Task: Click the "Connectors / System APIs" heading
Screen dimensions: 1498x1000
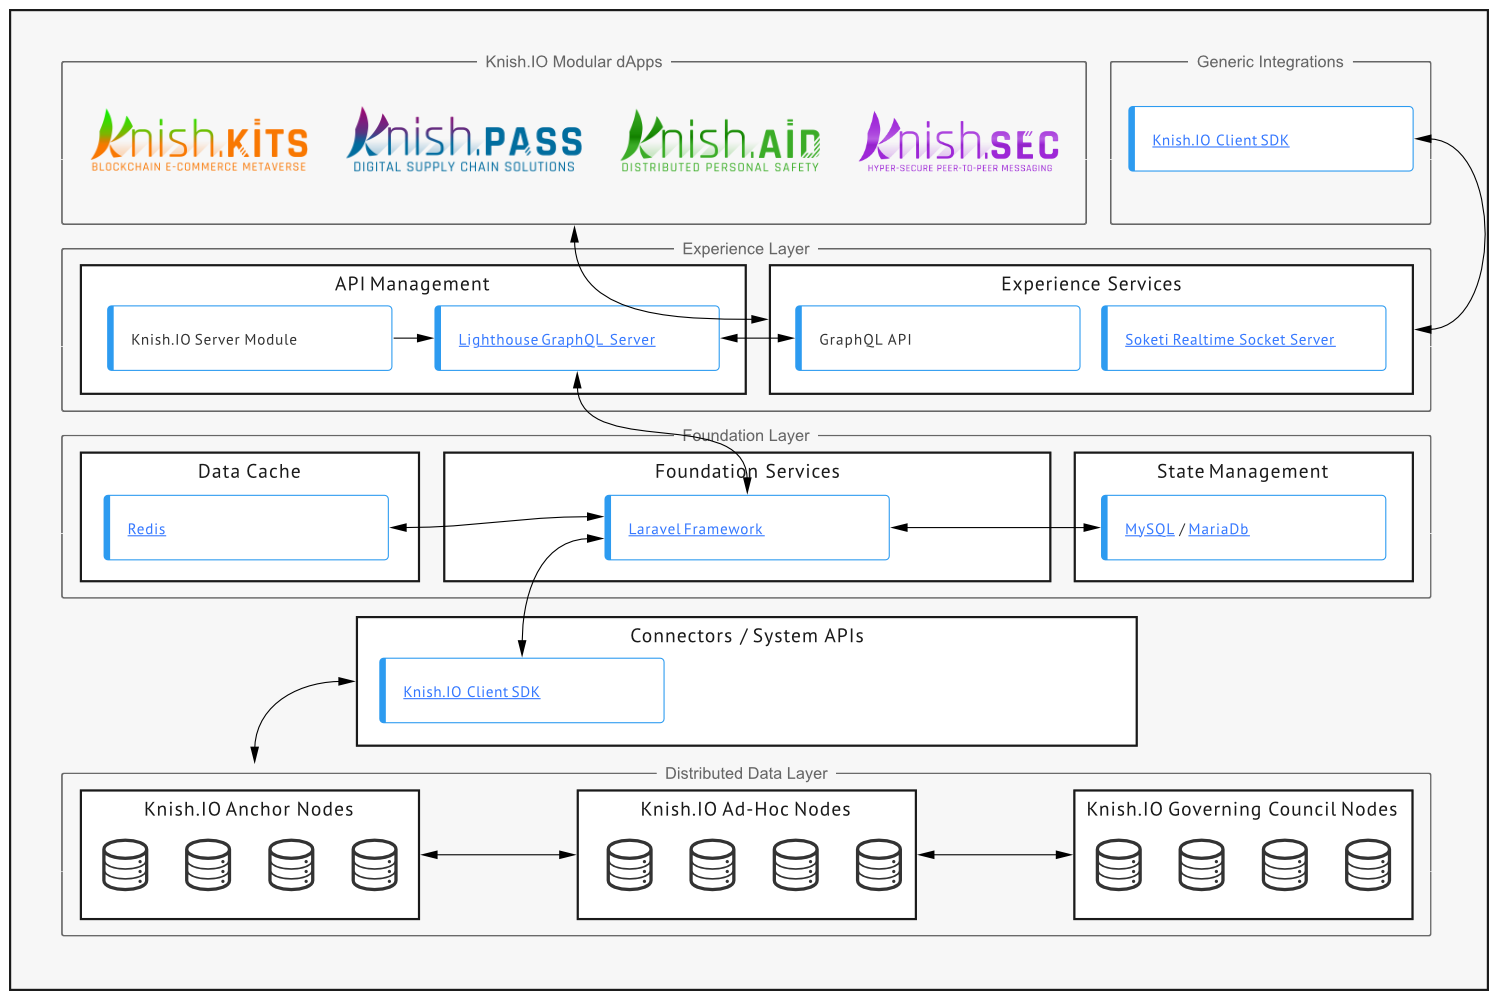Action: [747, 636]
